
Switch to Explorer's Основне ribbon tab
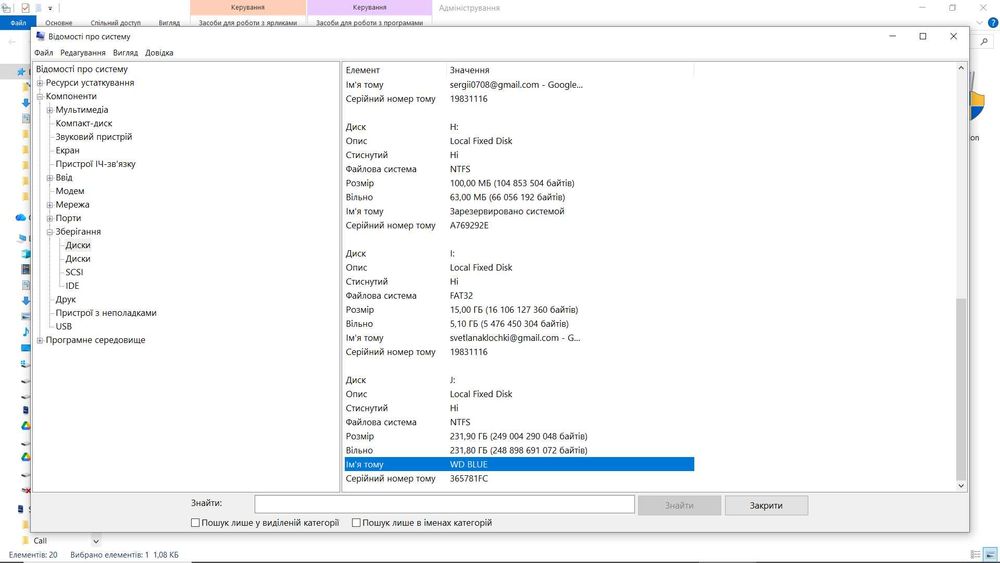(x=59, y=23)
